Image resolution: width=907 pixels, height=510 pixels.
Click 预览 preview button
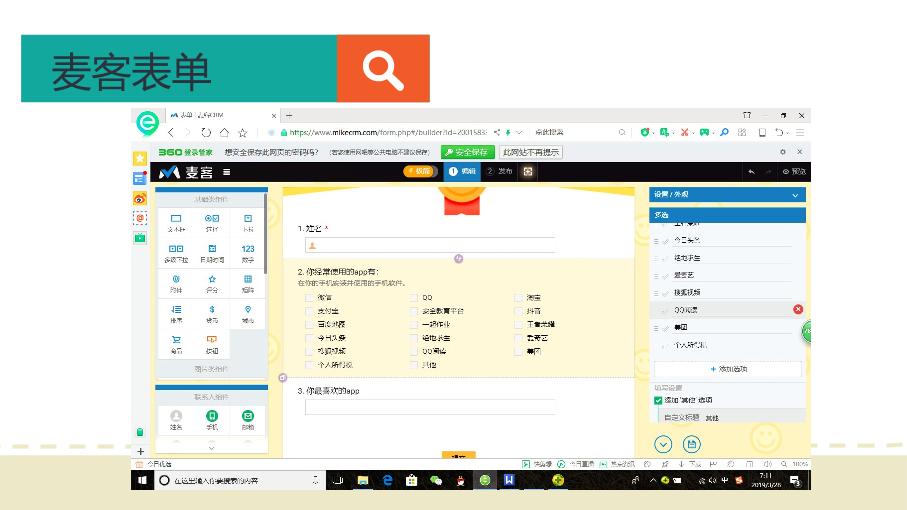[794, 172]
